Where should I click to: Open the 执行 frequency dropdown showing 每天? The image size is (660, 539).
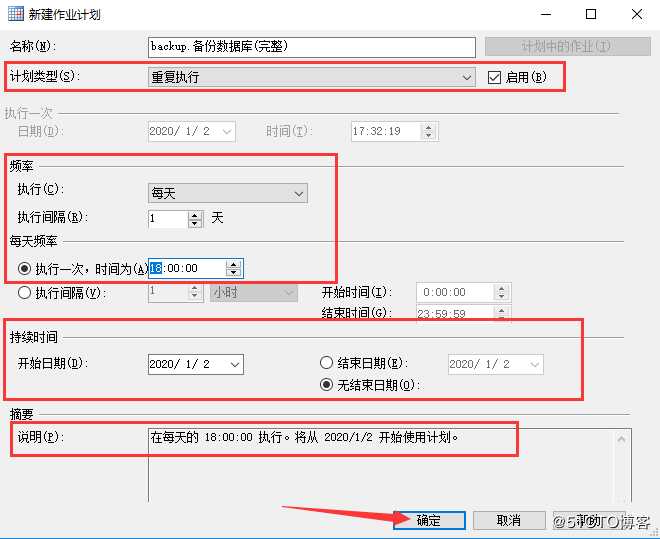228,193
